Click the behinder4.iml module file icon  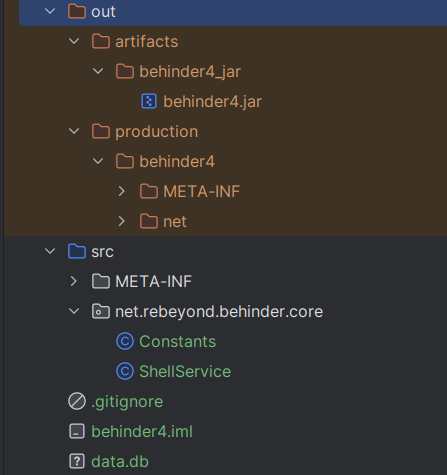77,431
